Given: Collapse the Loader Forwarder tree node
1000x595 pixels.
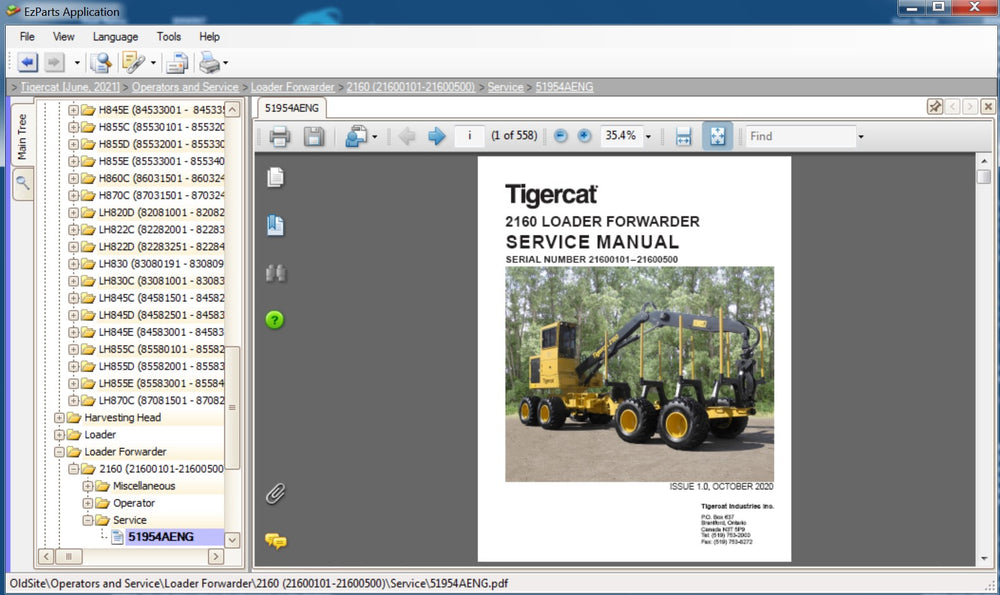Looking at the screenshot, I should 60,452.
